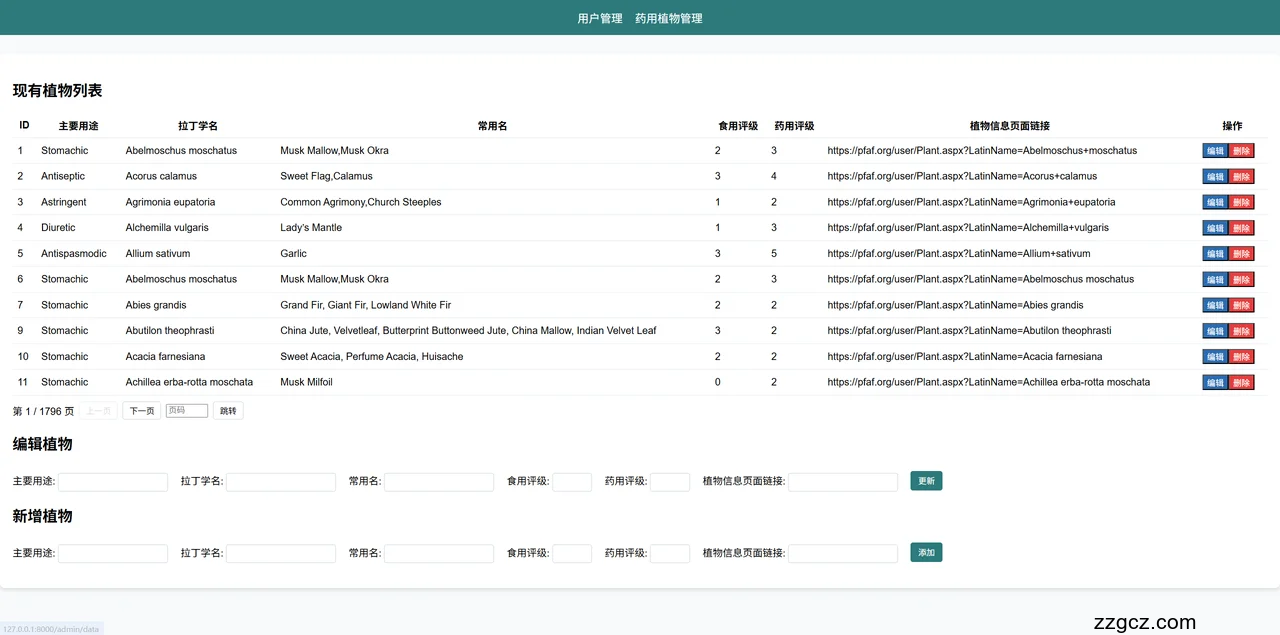Edit the Abutilon theophrasti row
Image resolution: width=1280 pixels, height=635 pixels.
(x=1214, y=331)
